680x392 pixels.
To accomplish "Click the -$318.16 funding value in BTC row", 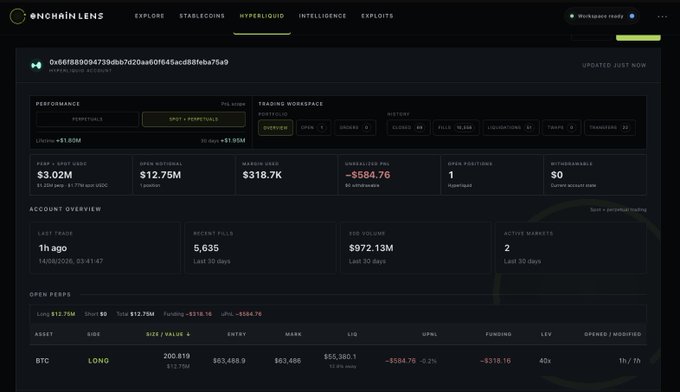I will (495, 361).
